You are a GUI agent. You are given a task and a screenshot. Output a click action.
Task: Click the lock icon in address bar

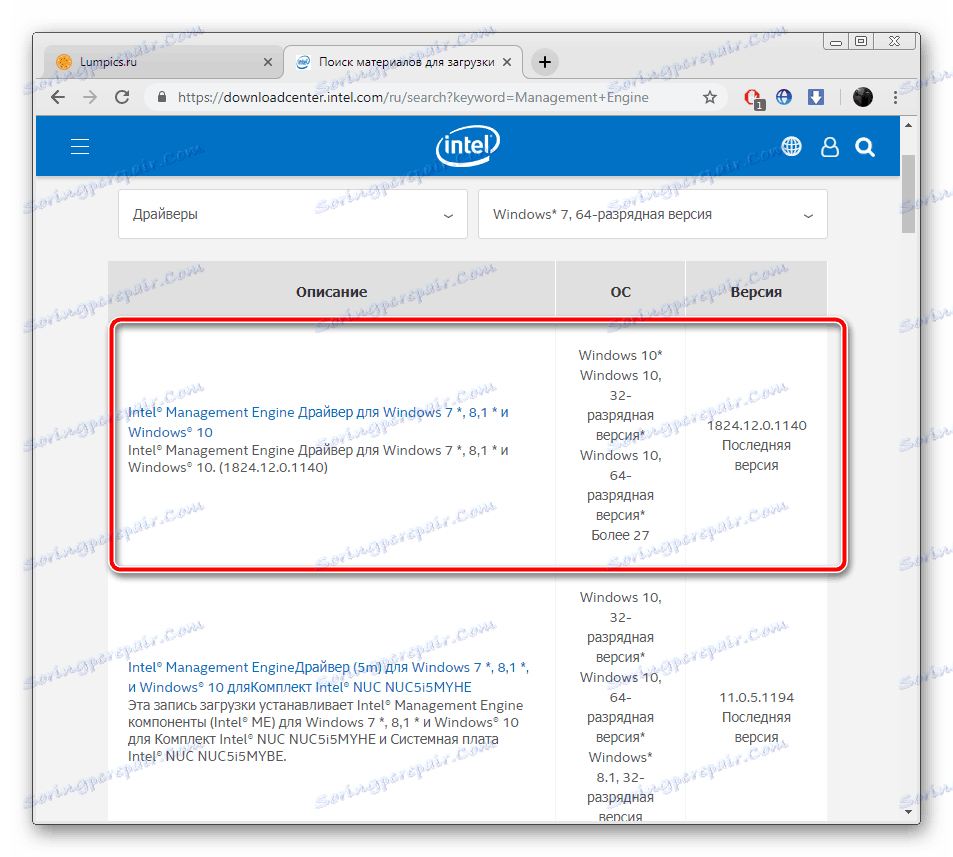pyautogui.click(x=162, y=97)
